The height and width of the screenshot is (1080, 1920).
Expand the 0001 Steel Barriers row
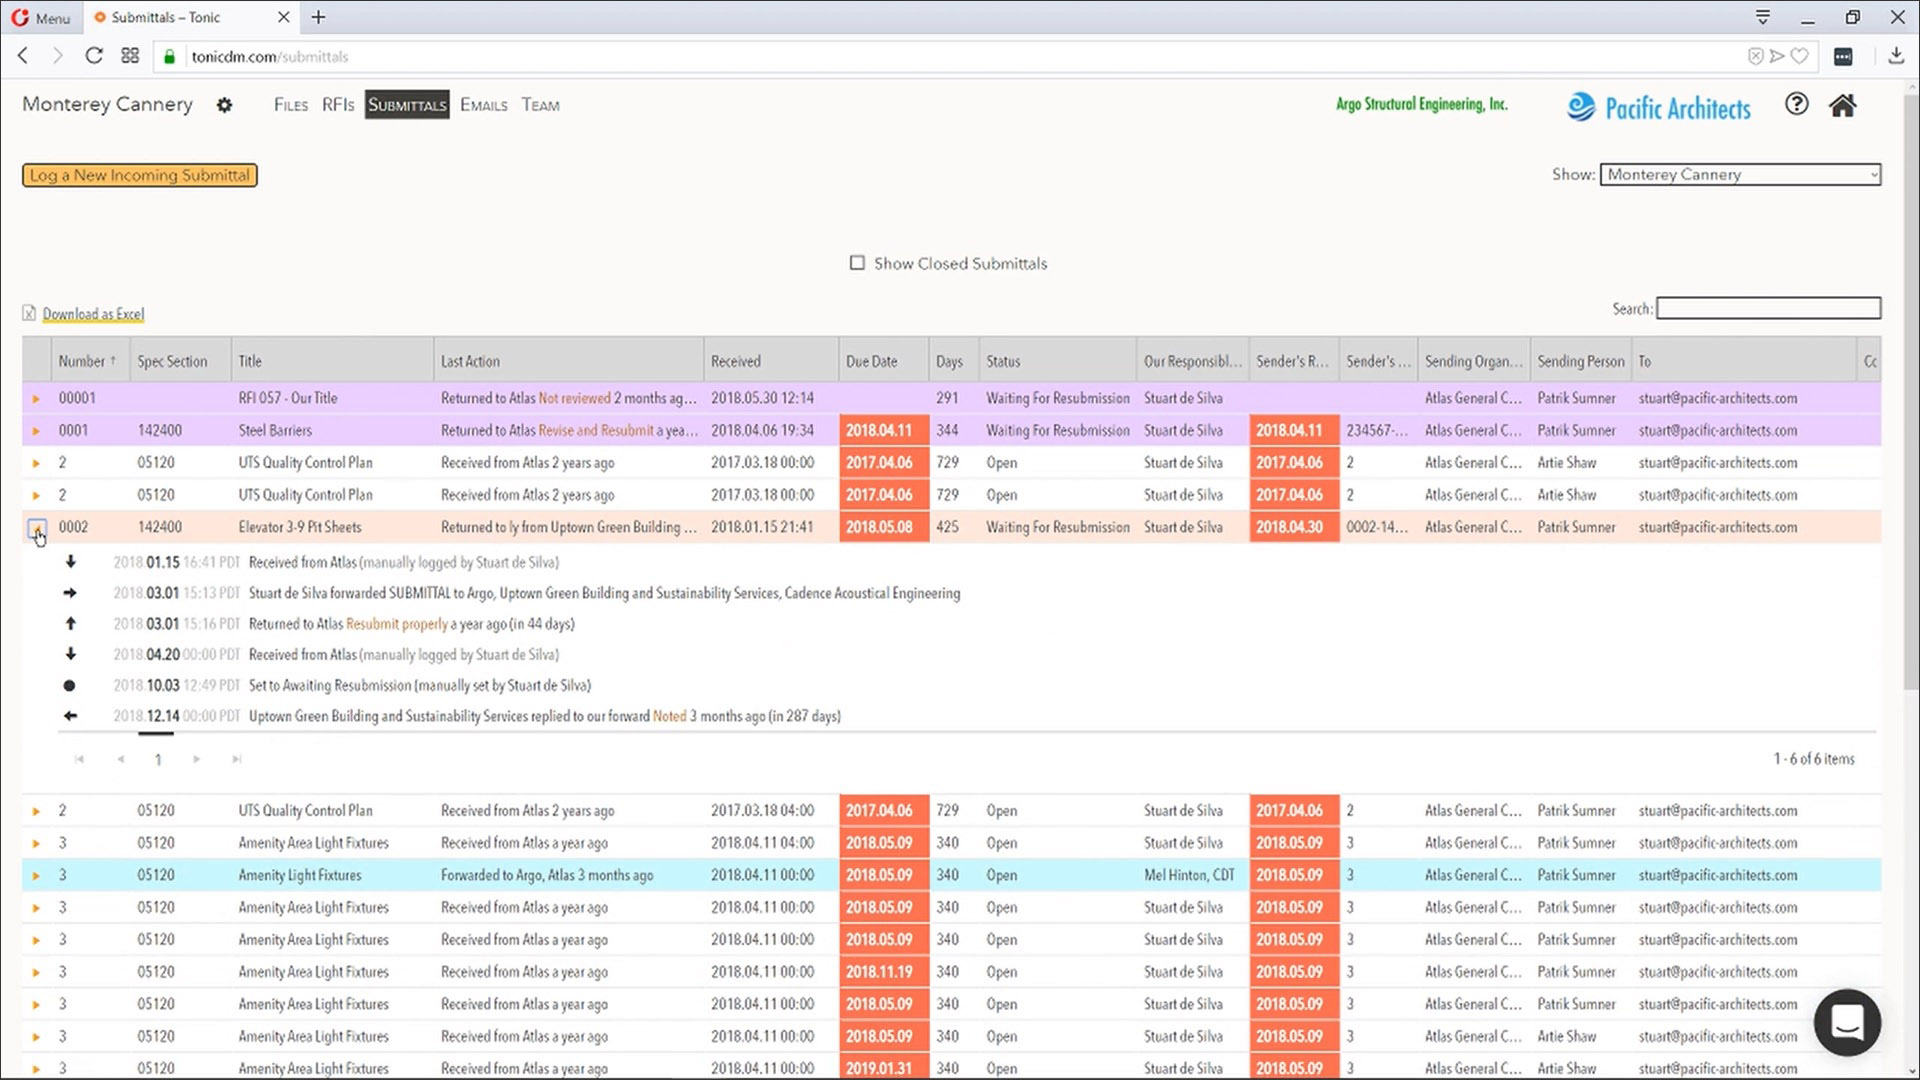click(37, 431)
